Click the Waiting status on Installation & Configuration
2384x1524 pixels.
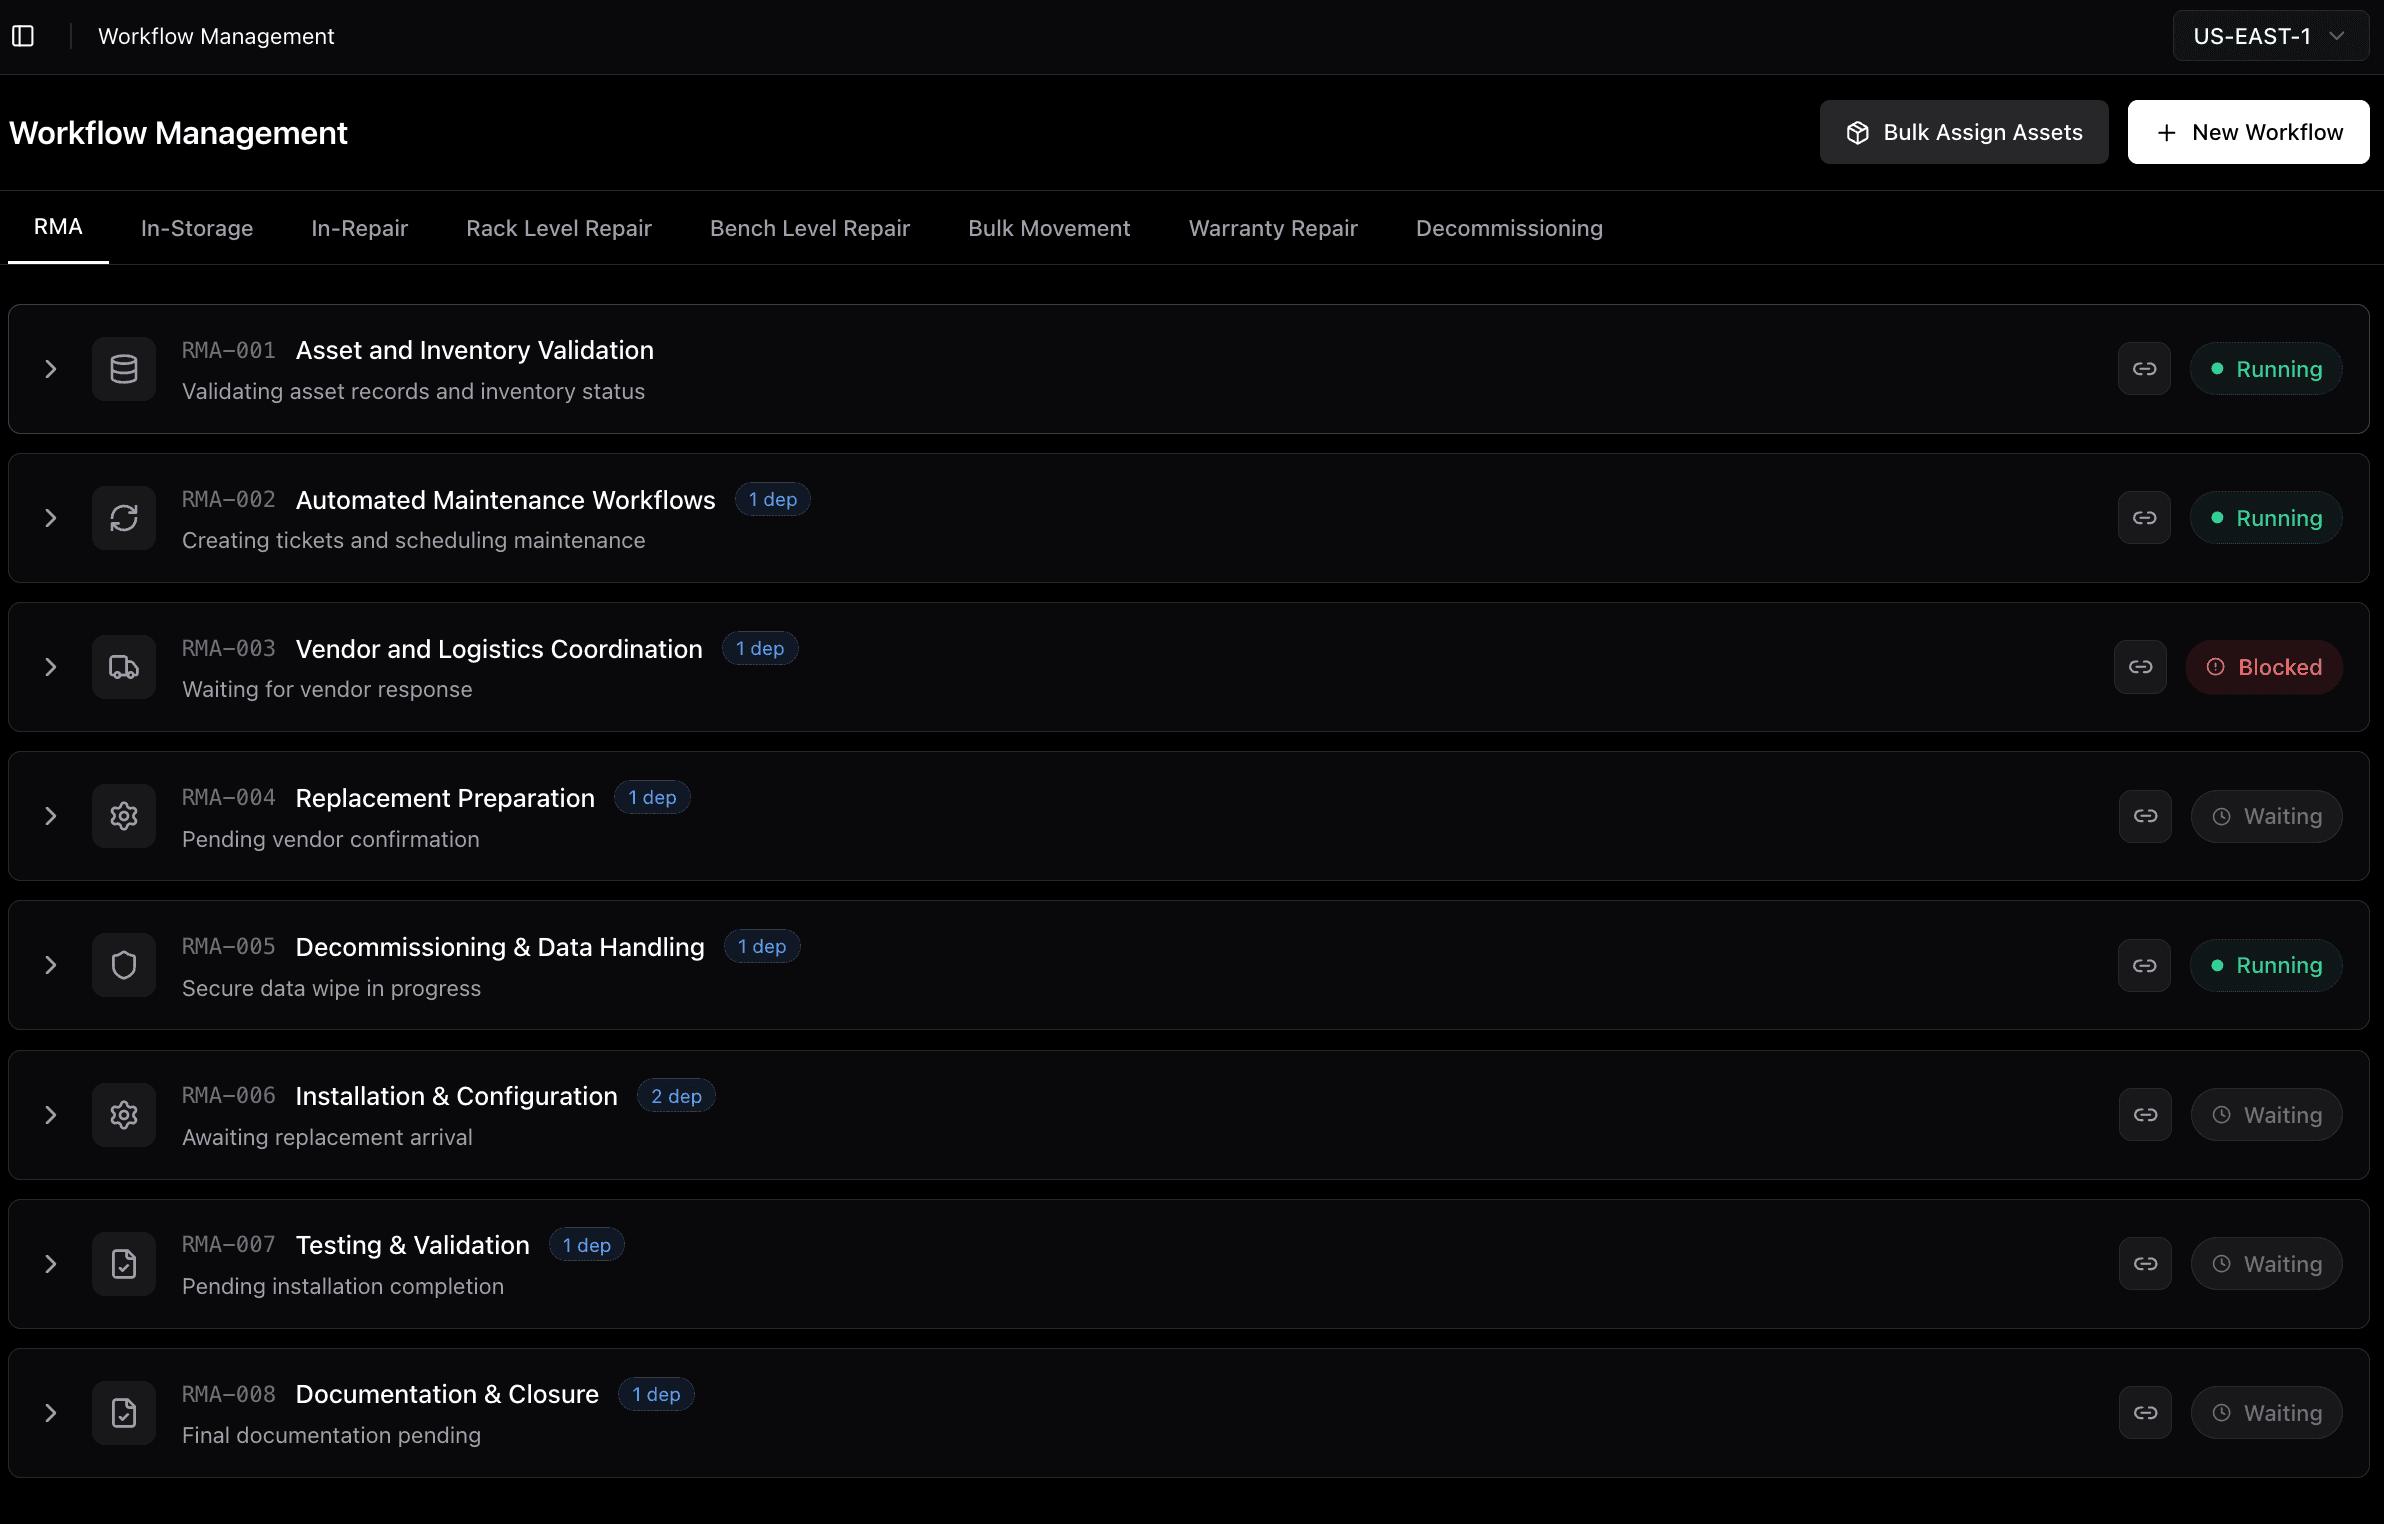[x=2266, y=1114]
